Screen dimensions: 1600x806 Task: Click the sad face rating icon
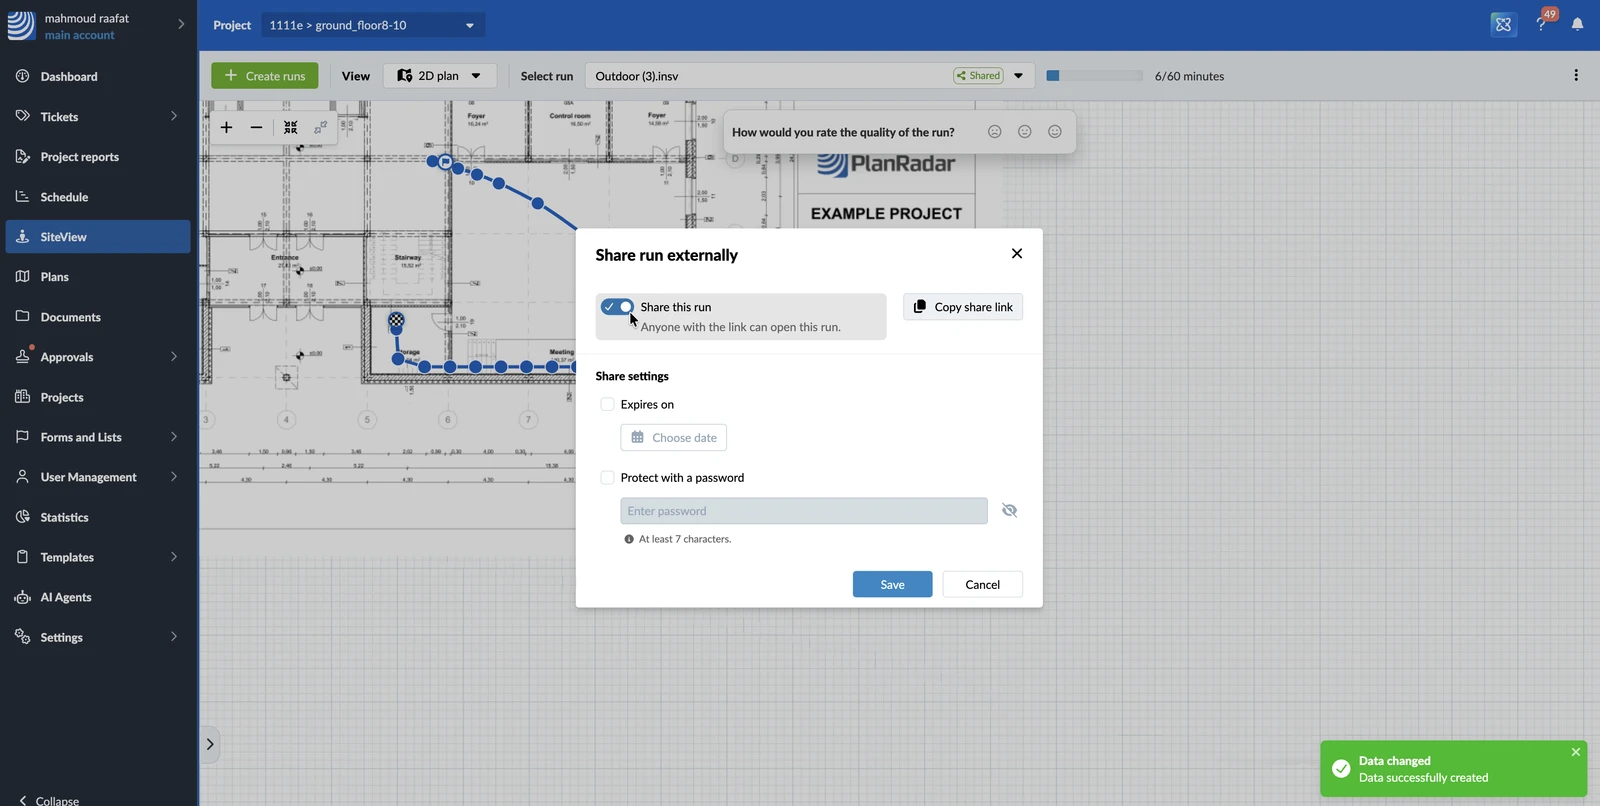[995, 132]
